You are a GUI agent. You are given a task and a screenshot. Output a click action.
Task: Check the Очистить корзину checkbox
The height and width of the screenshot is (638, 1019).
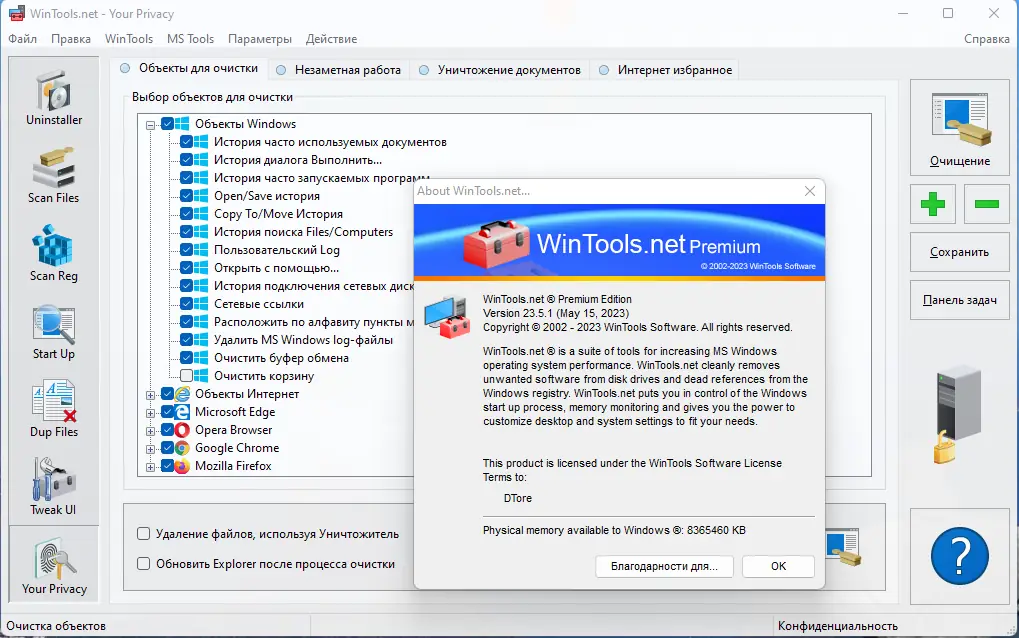pyautogui.click(x=187, y=376)
